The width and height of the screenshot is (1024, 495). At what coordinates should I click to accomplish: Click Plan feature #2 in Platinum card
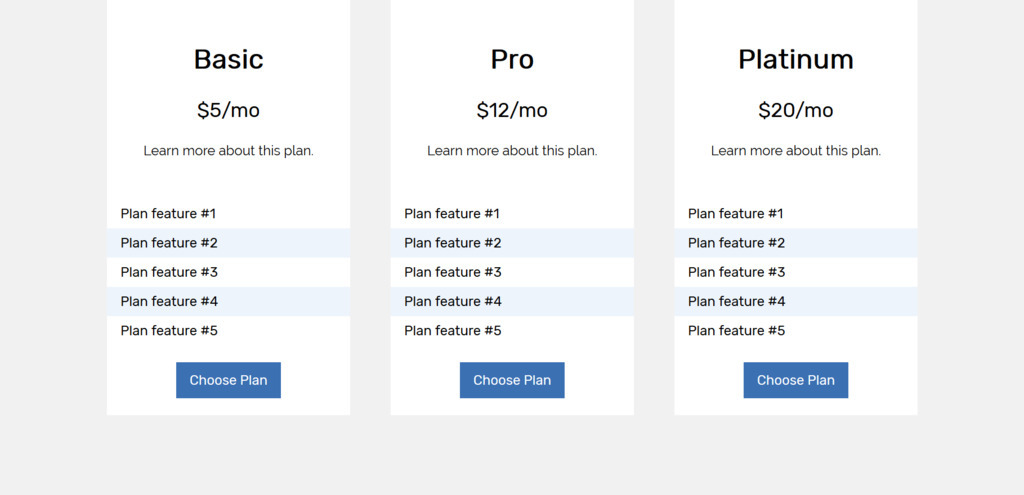(x=737, y=243)
